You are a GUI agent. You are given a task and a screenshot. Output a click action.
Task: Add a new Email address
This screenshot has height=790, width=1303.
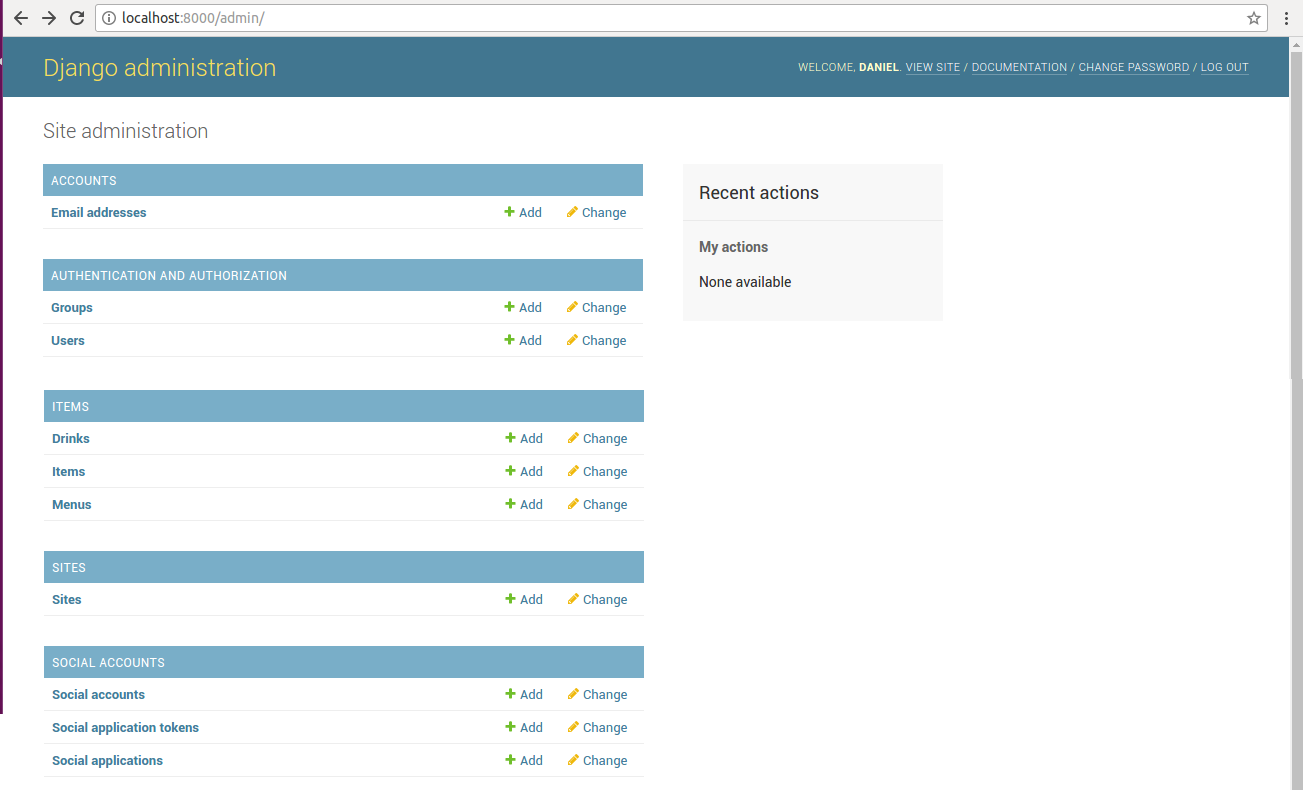pyautogui.click(x=523, y=212)
